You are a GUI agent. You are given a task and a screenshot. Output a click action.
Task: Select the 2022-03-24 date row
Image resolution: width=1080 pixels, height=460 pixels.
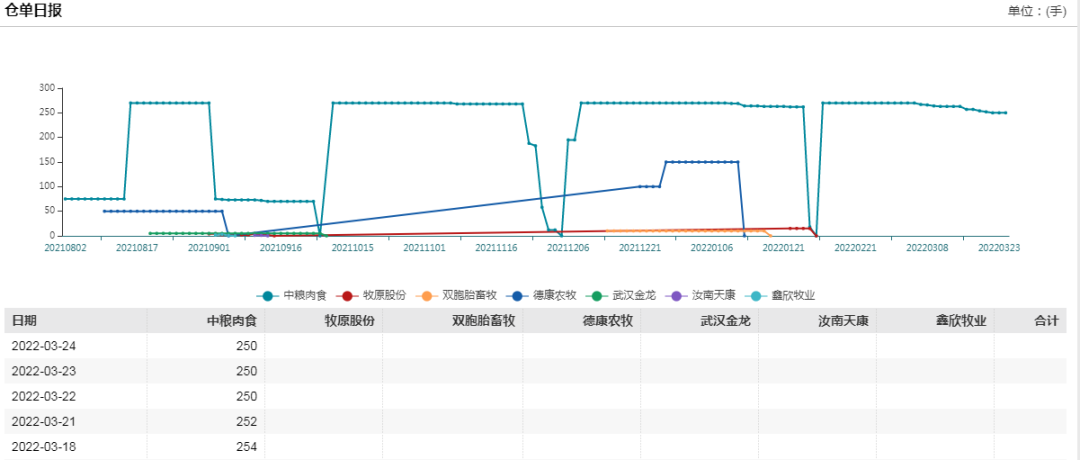(x=43, y=346)
